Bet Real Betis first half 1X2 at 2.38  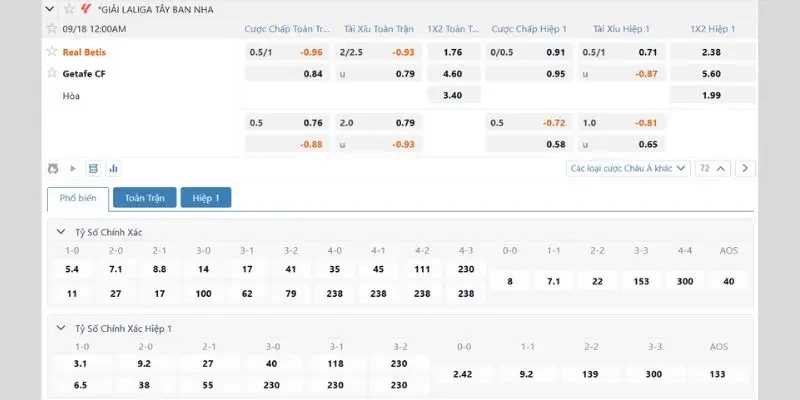pyautogui.click(x=713, y=52)
